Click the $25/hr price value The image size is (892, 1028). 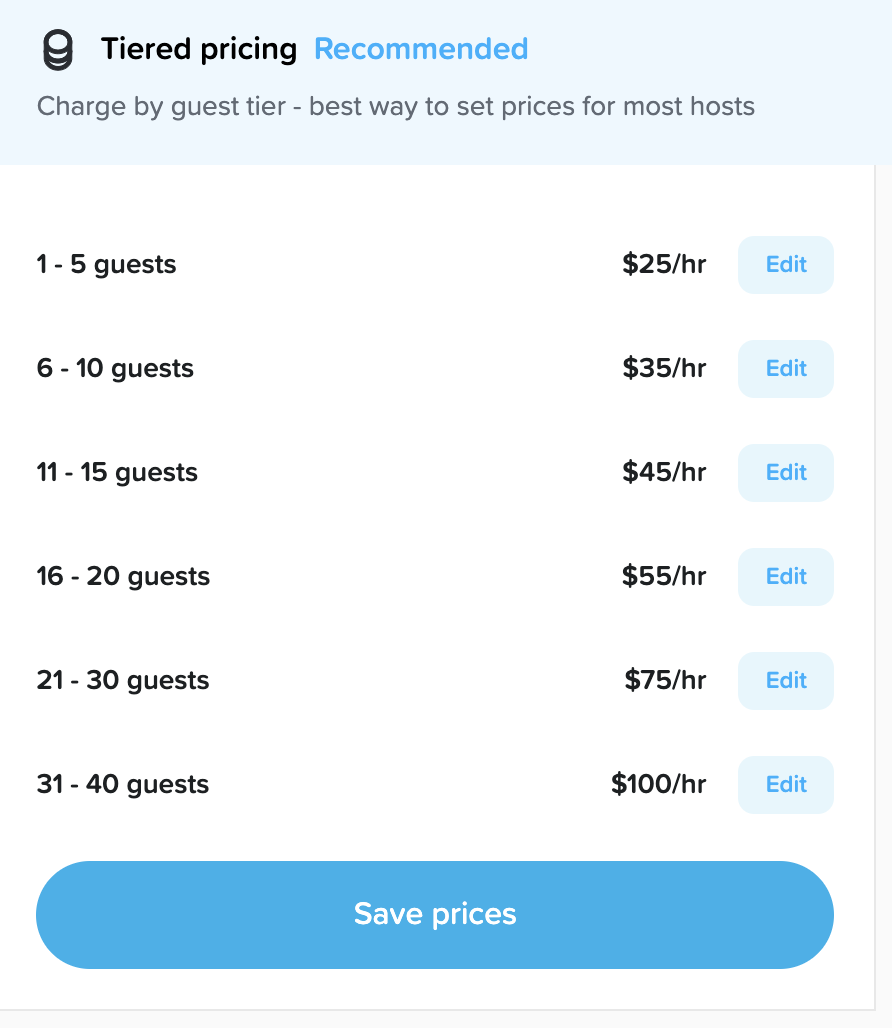tap(664, 265)
